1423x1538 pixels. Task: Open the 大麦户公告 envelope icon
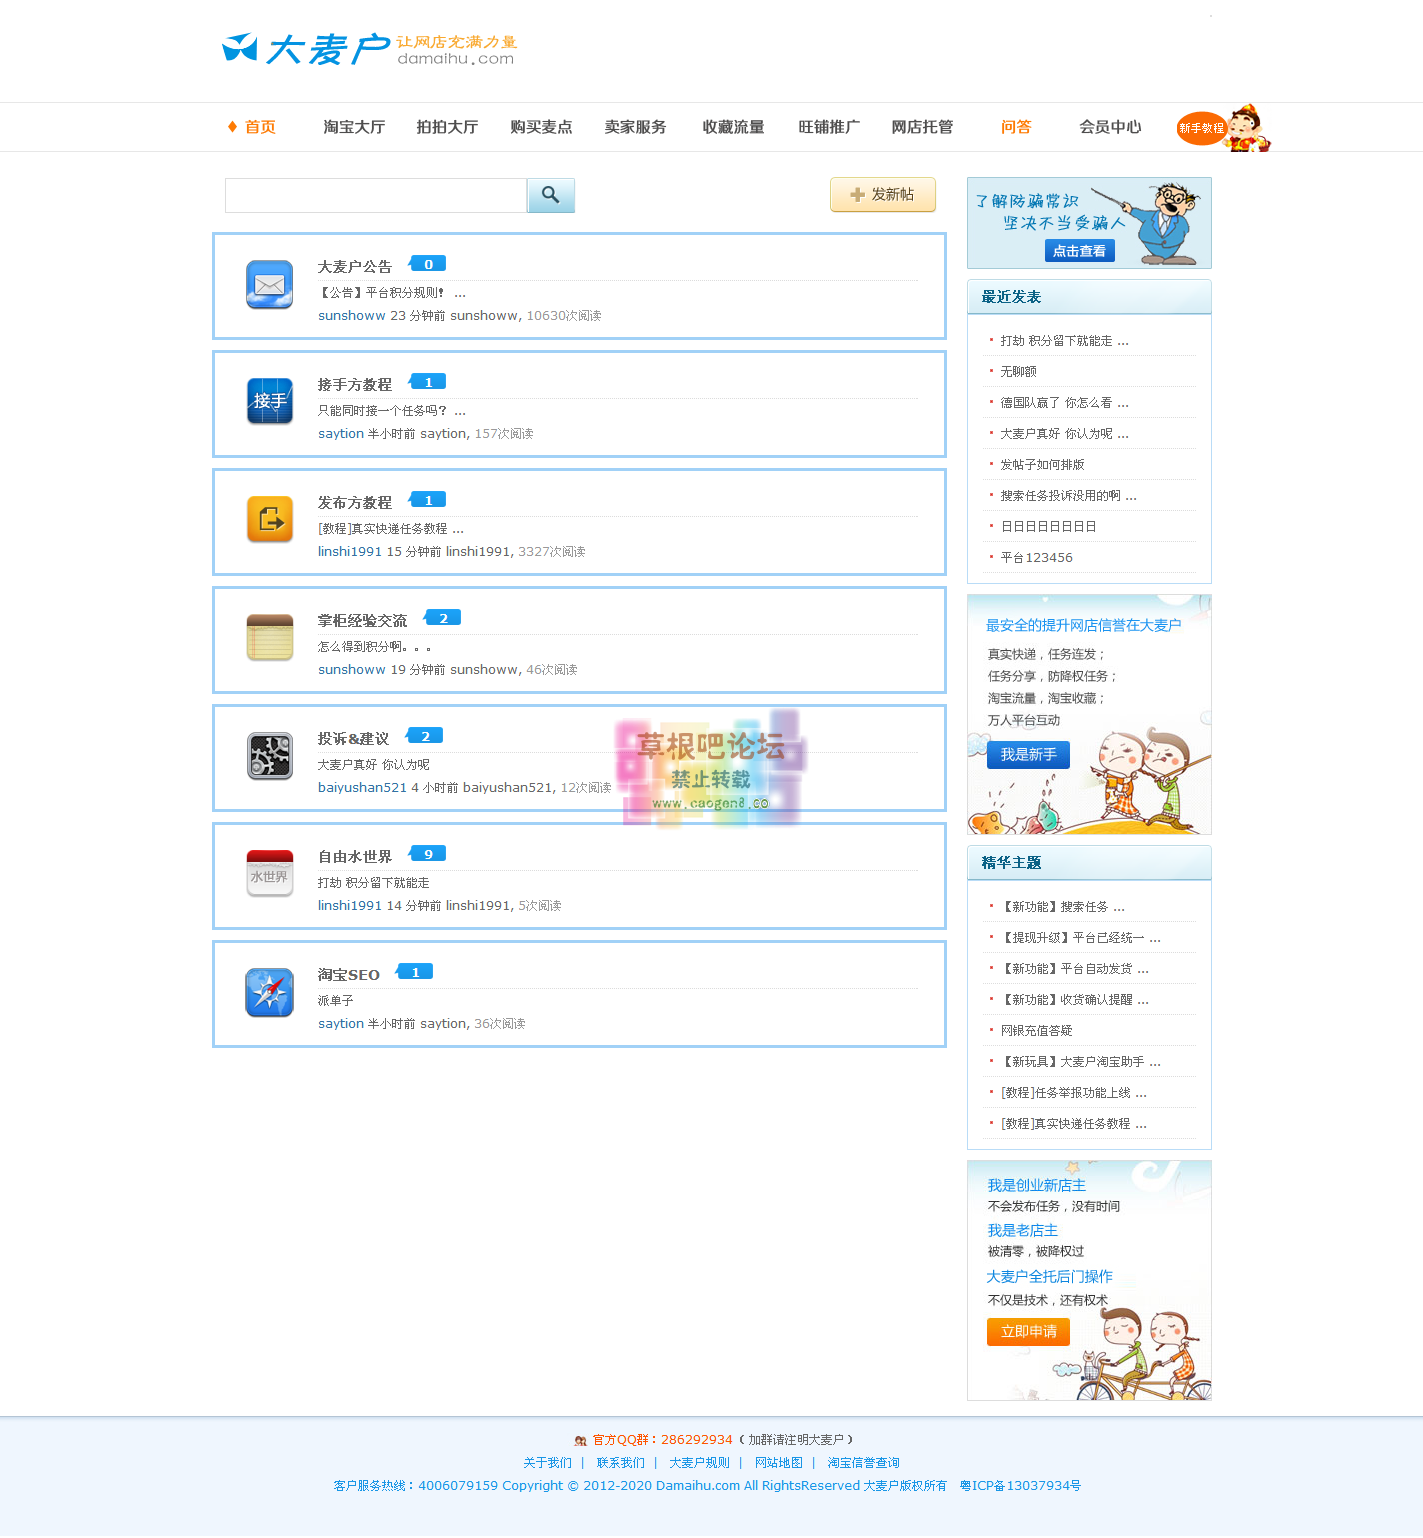click(x=269, y=285)
